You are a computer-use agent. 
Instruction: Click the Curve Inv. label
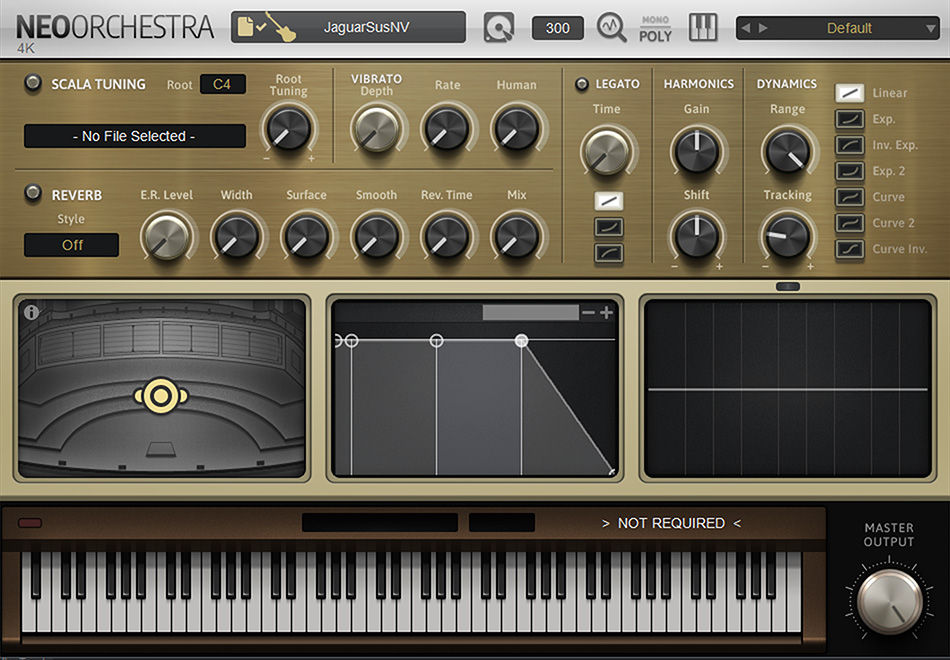900,248
